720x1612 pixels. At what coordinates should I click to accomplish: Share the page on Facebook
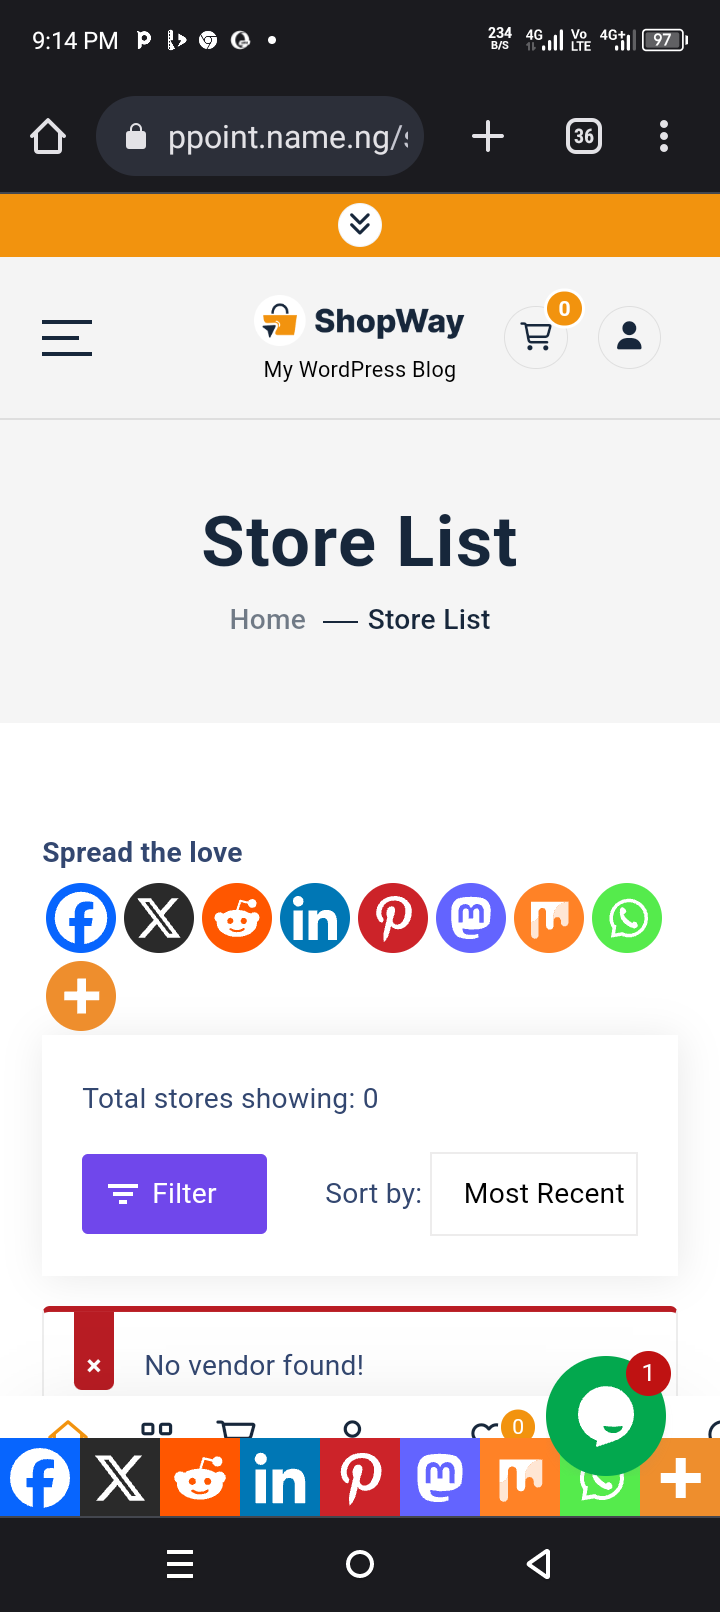click(80, 917)
